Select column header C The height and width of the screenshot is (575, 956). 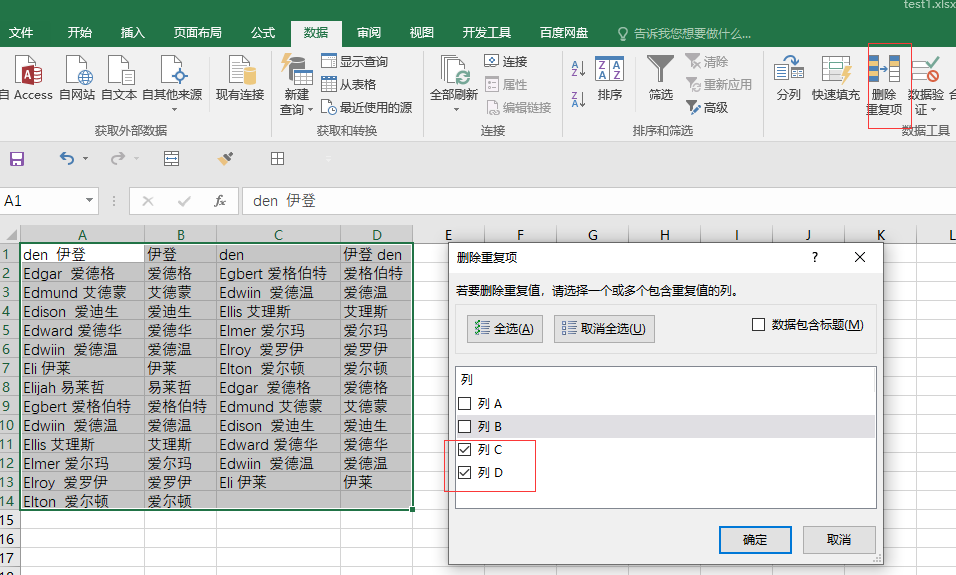point(278,235)
